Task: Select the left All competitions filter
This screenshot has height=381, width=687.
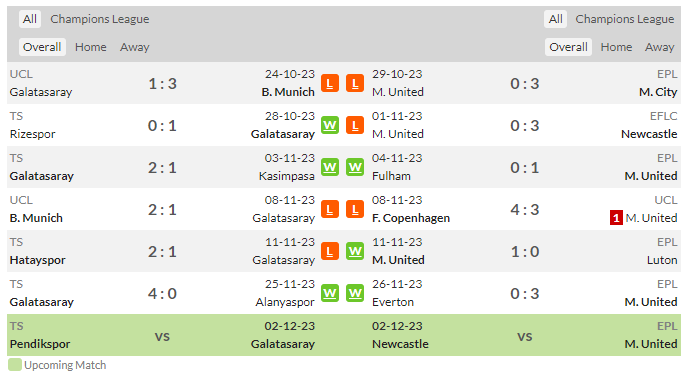Action: pos(30,19)
